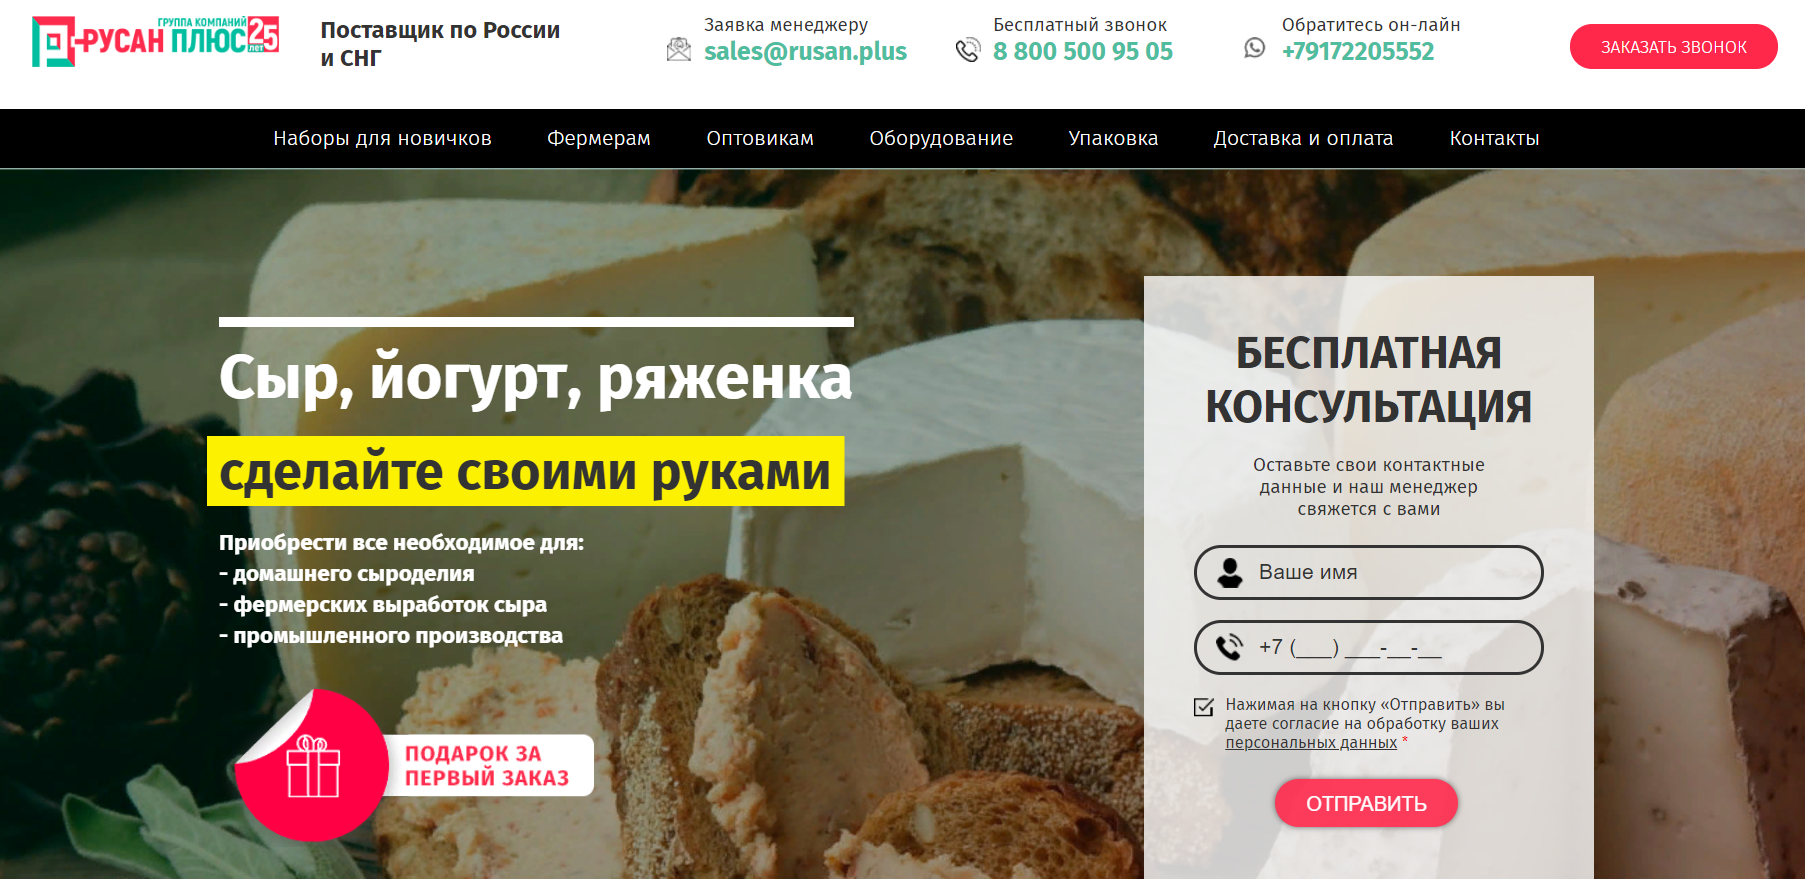Click the WhatsApp chat icon

1255,47
